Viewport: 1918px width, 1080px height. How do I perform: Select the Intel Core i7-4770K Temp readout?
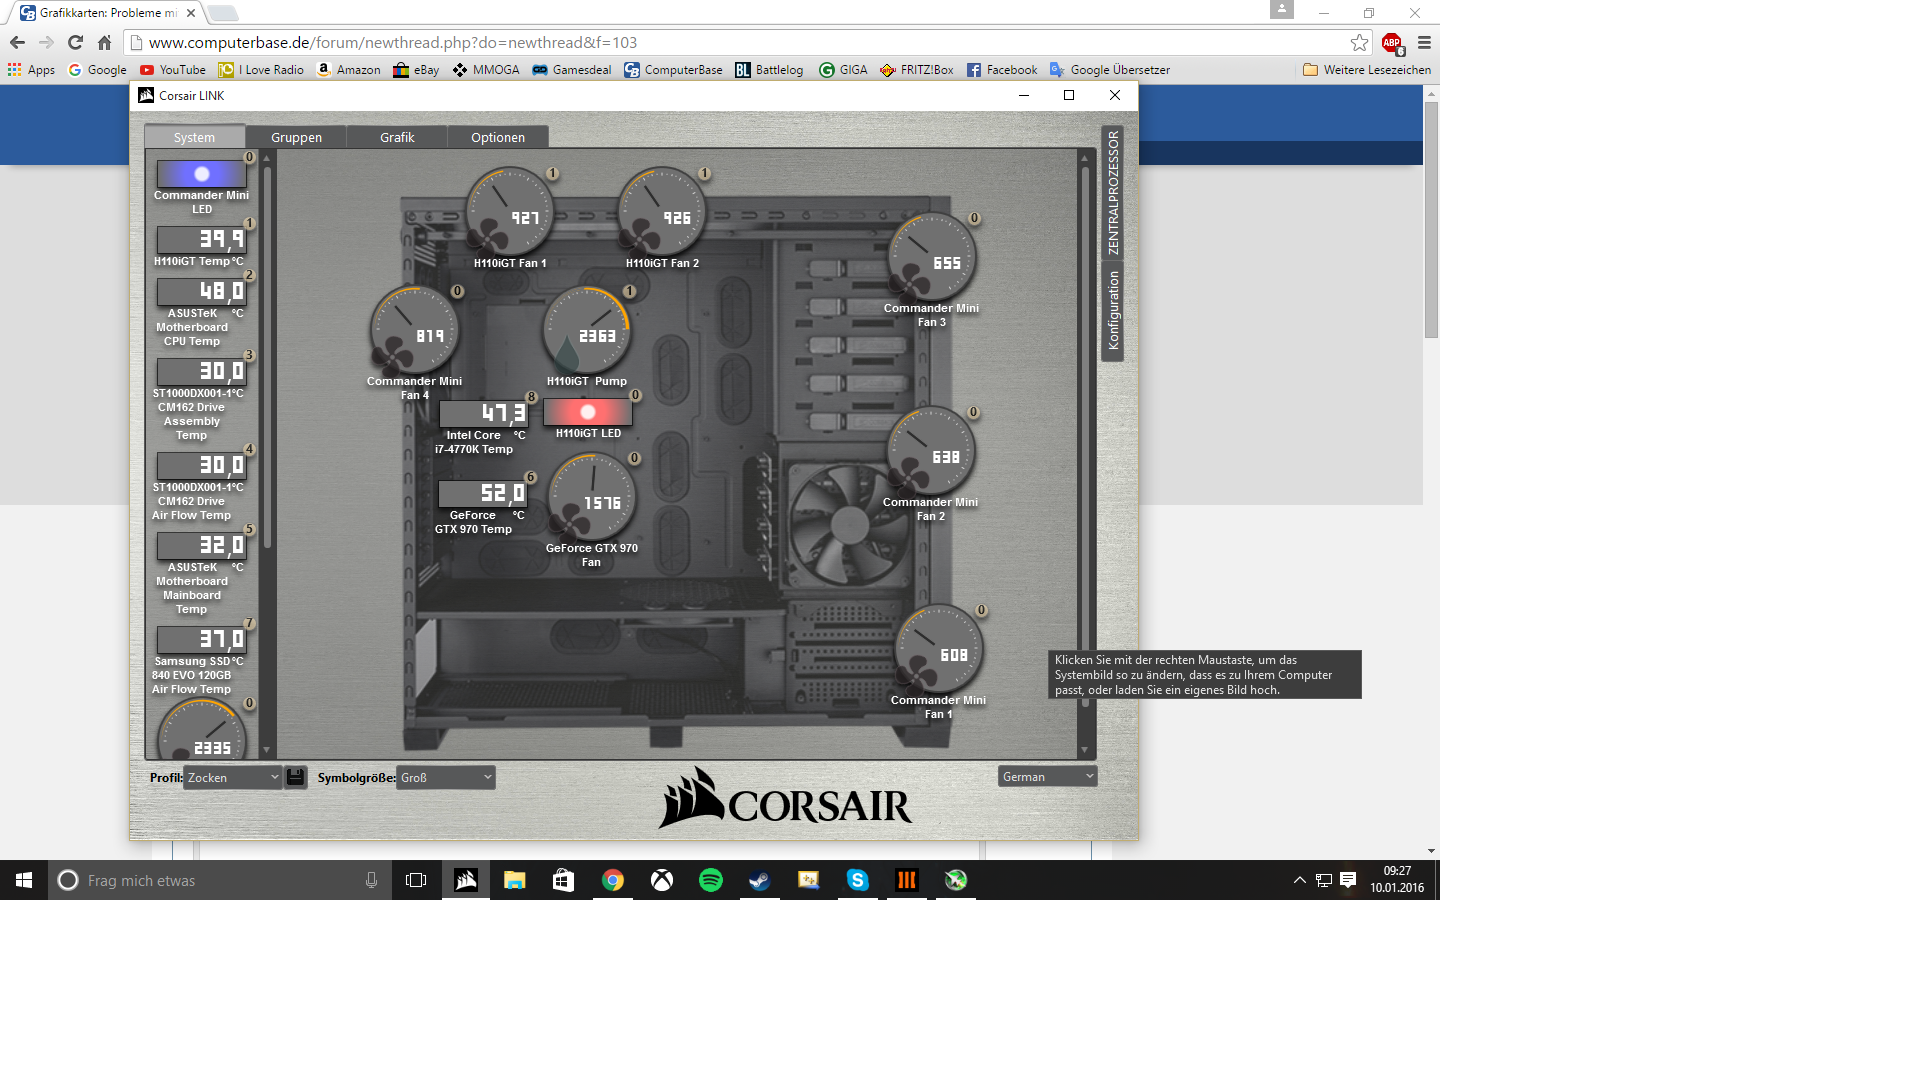tap(483, 412)
